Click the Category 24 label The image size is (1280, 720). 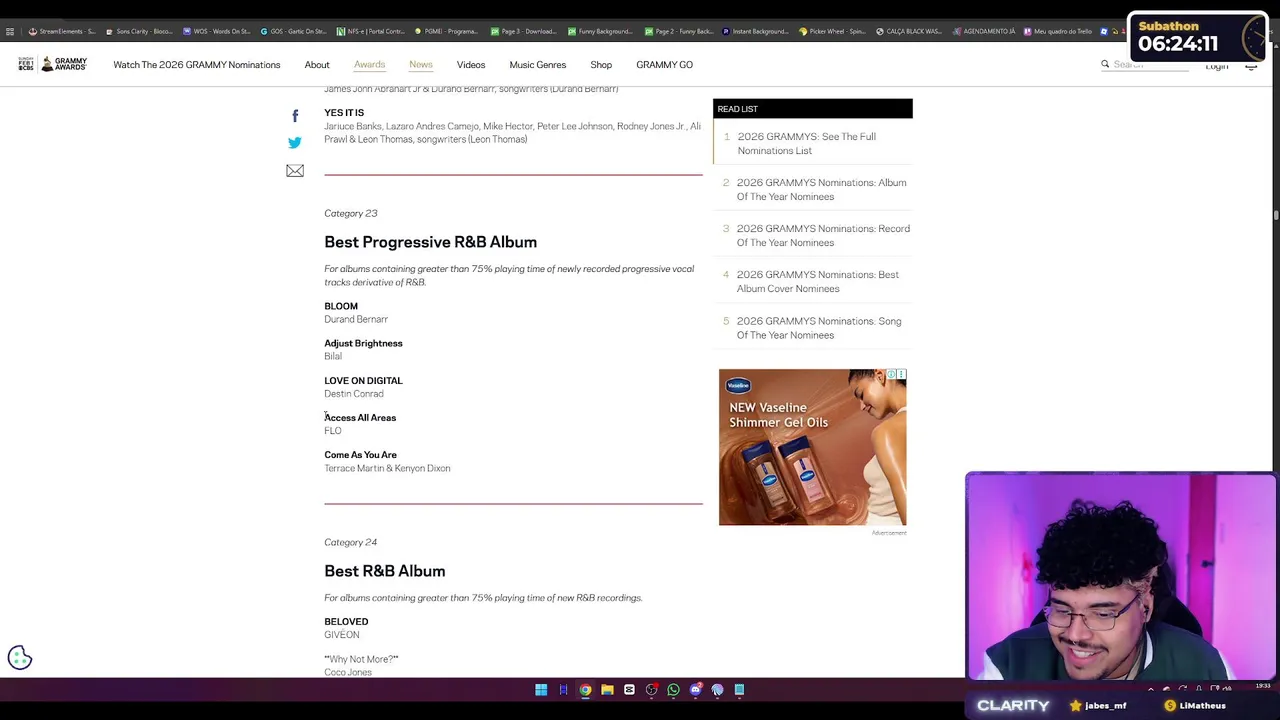point(350,542)
